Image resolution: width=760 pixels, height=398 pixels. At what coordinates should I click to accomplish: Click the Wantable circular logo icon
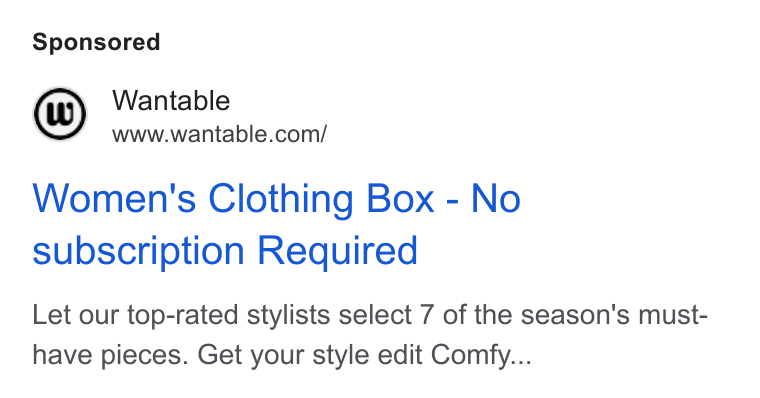60,114
